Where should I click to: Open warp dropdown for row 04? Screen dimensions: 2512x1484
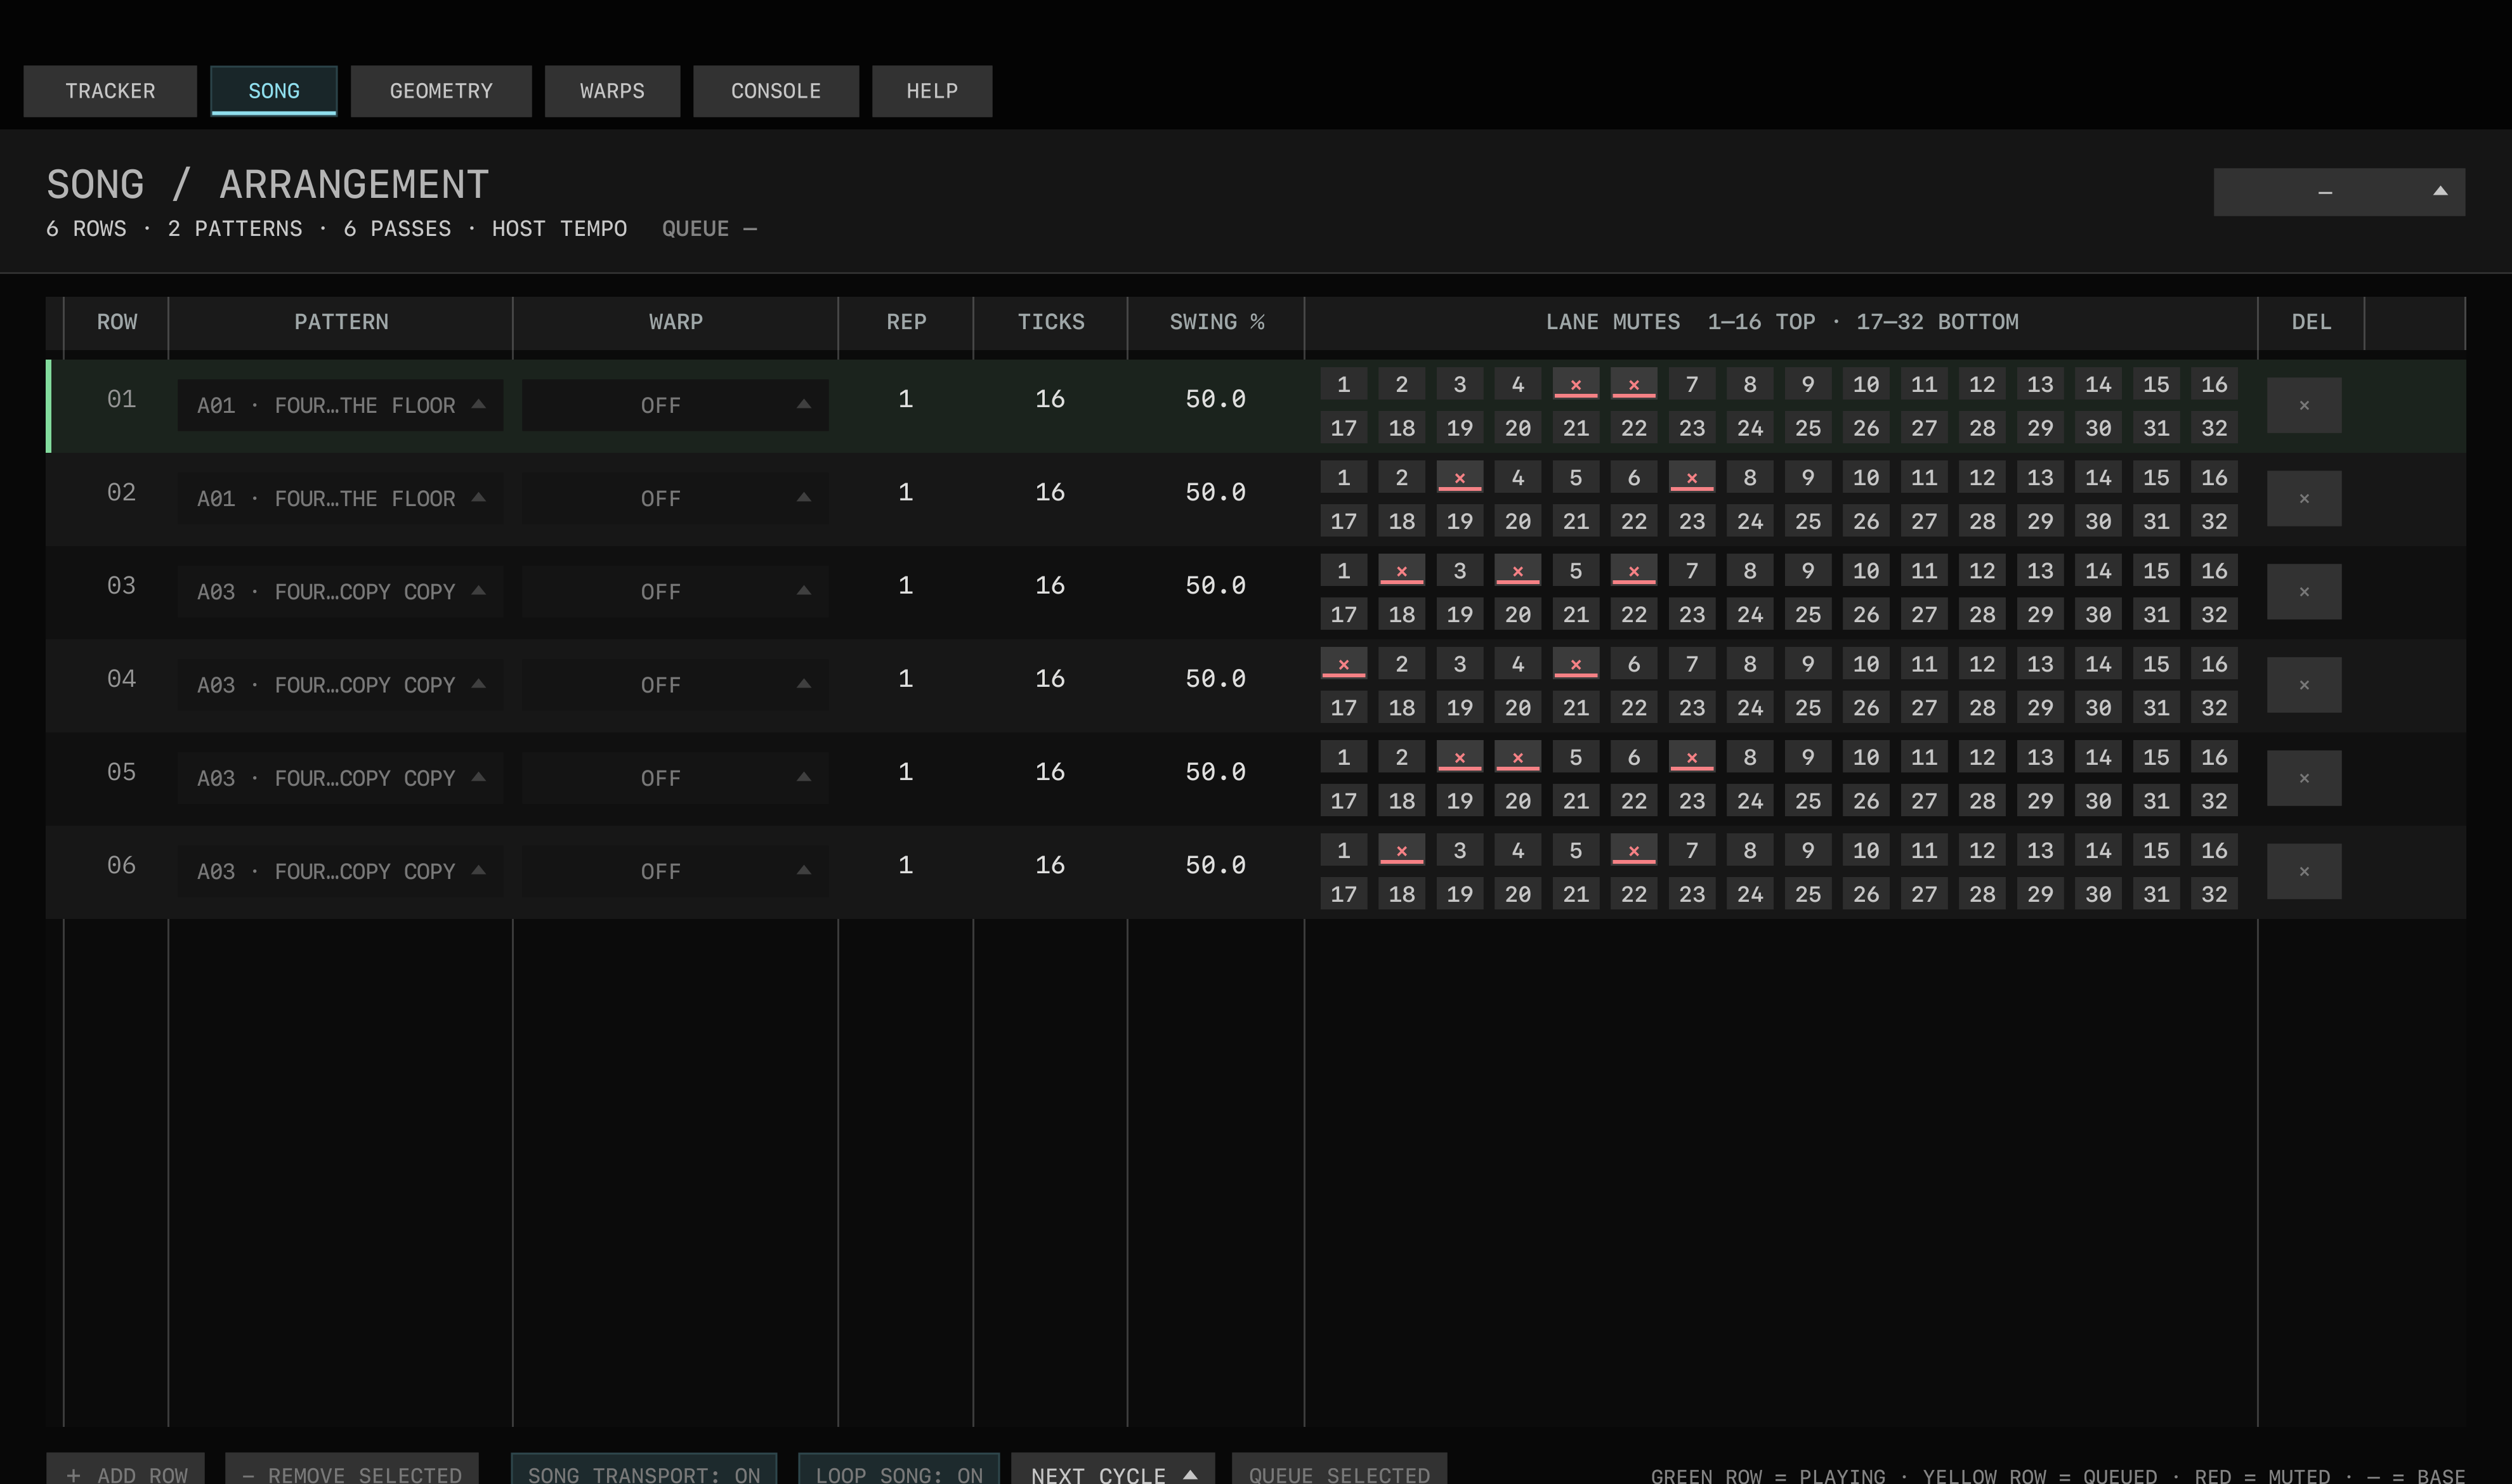[x=675, y=684]
